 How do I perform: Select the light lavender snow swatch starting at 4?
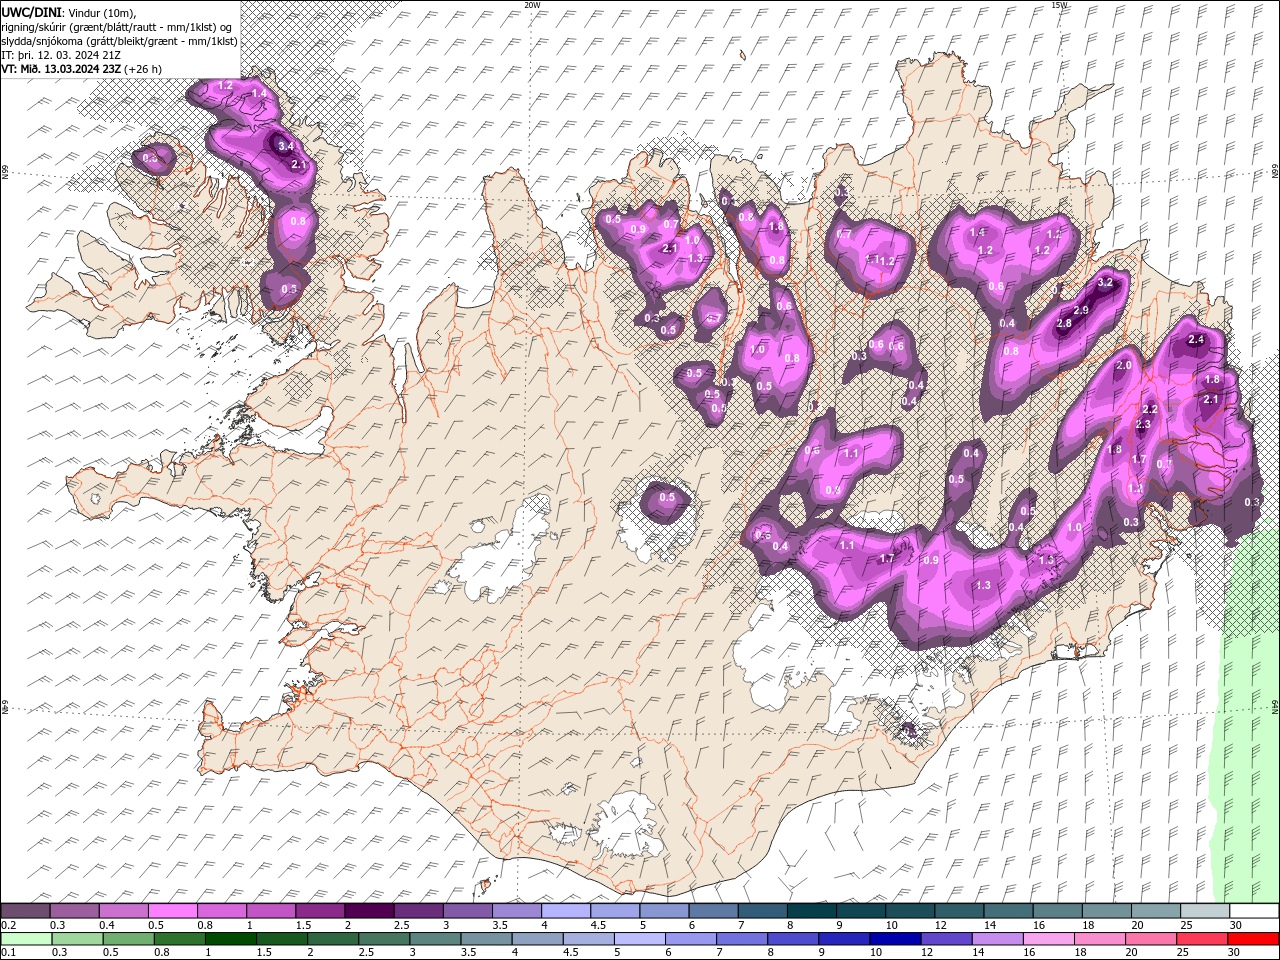pyautogui.click(x=566, y=911)
